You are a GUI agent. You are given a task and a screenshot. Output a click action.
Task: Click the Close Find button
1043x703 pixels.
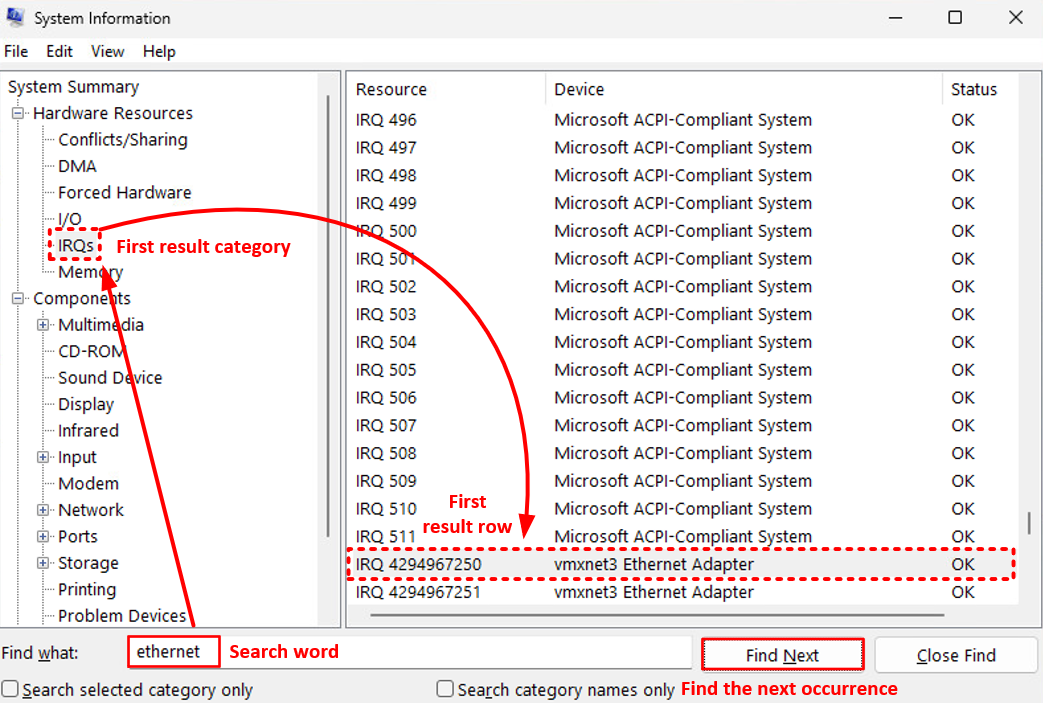955,654
